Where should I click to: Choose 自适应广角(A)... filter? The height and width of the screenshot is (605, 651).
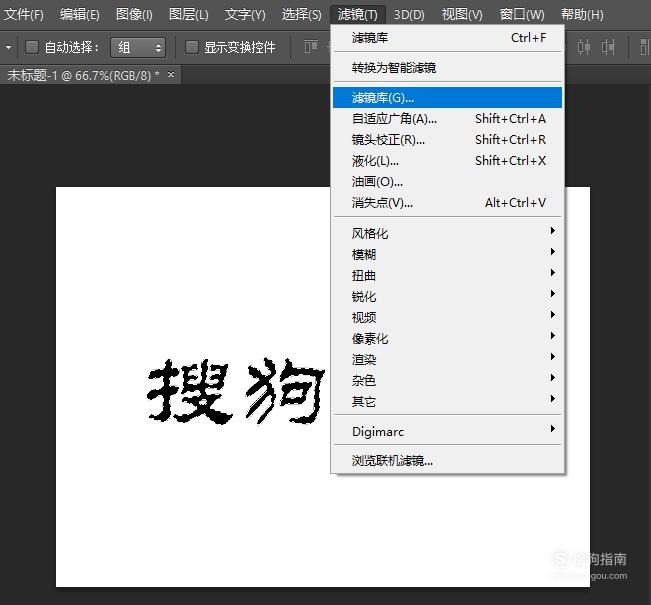[447, 119]
